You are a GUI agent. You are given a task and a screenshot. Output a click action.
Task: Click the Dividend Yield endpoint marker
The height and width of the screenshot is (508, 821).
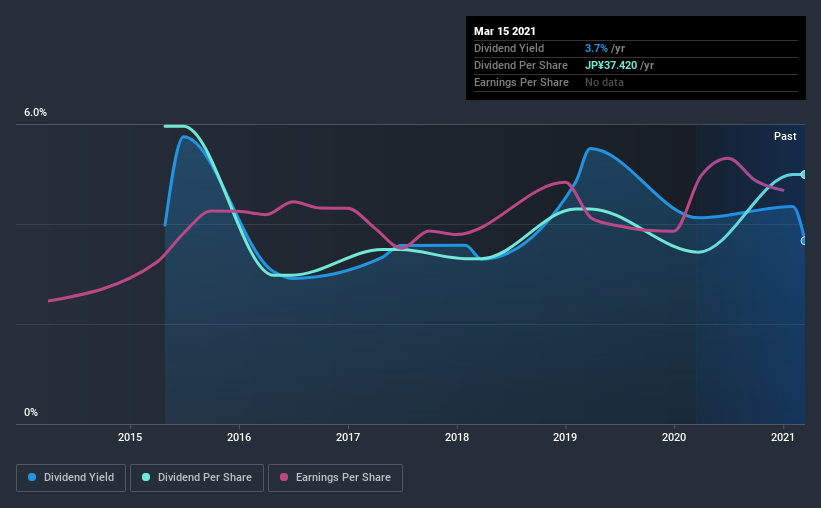(x=804, y=241)
